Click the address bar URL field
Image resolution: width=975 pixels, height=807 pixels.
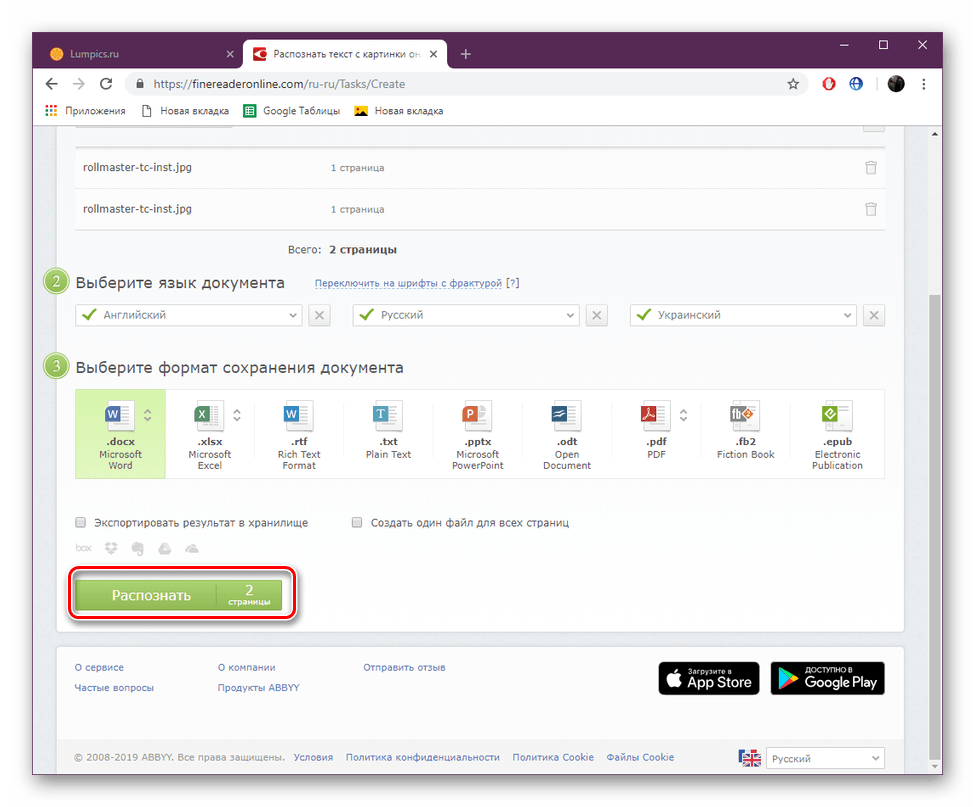(466, 84)
